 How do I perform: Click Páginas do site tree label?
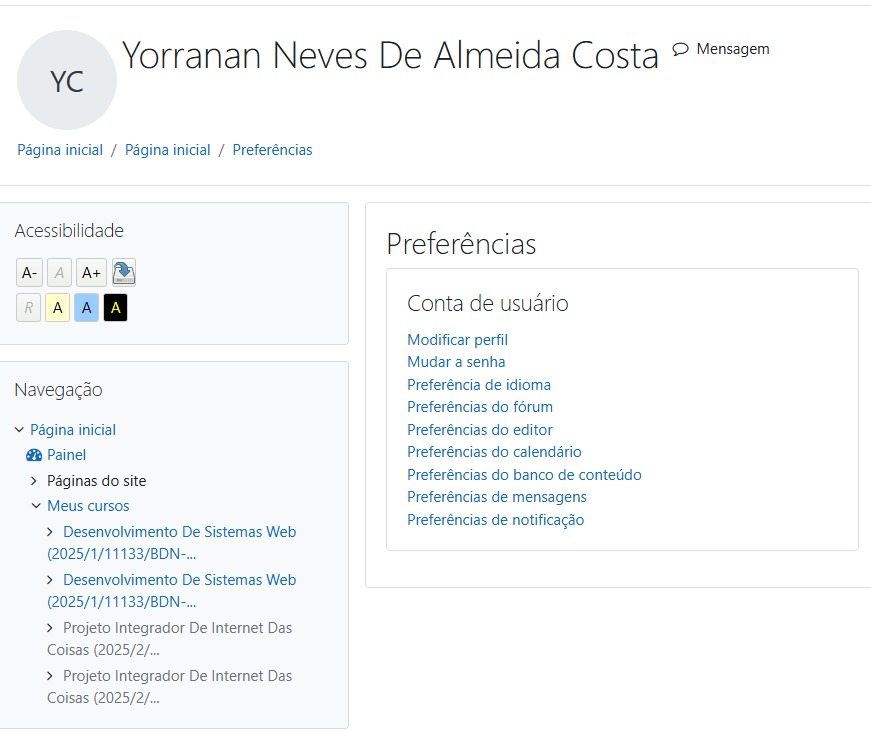click(97, 481)
